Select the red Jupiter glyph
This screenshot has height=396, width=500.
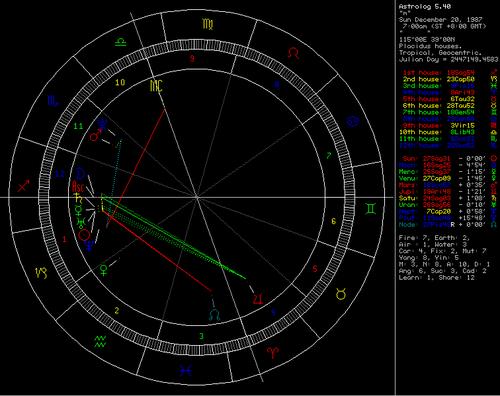pos(258,299)
